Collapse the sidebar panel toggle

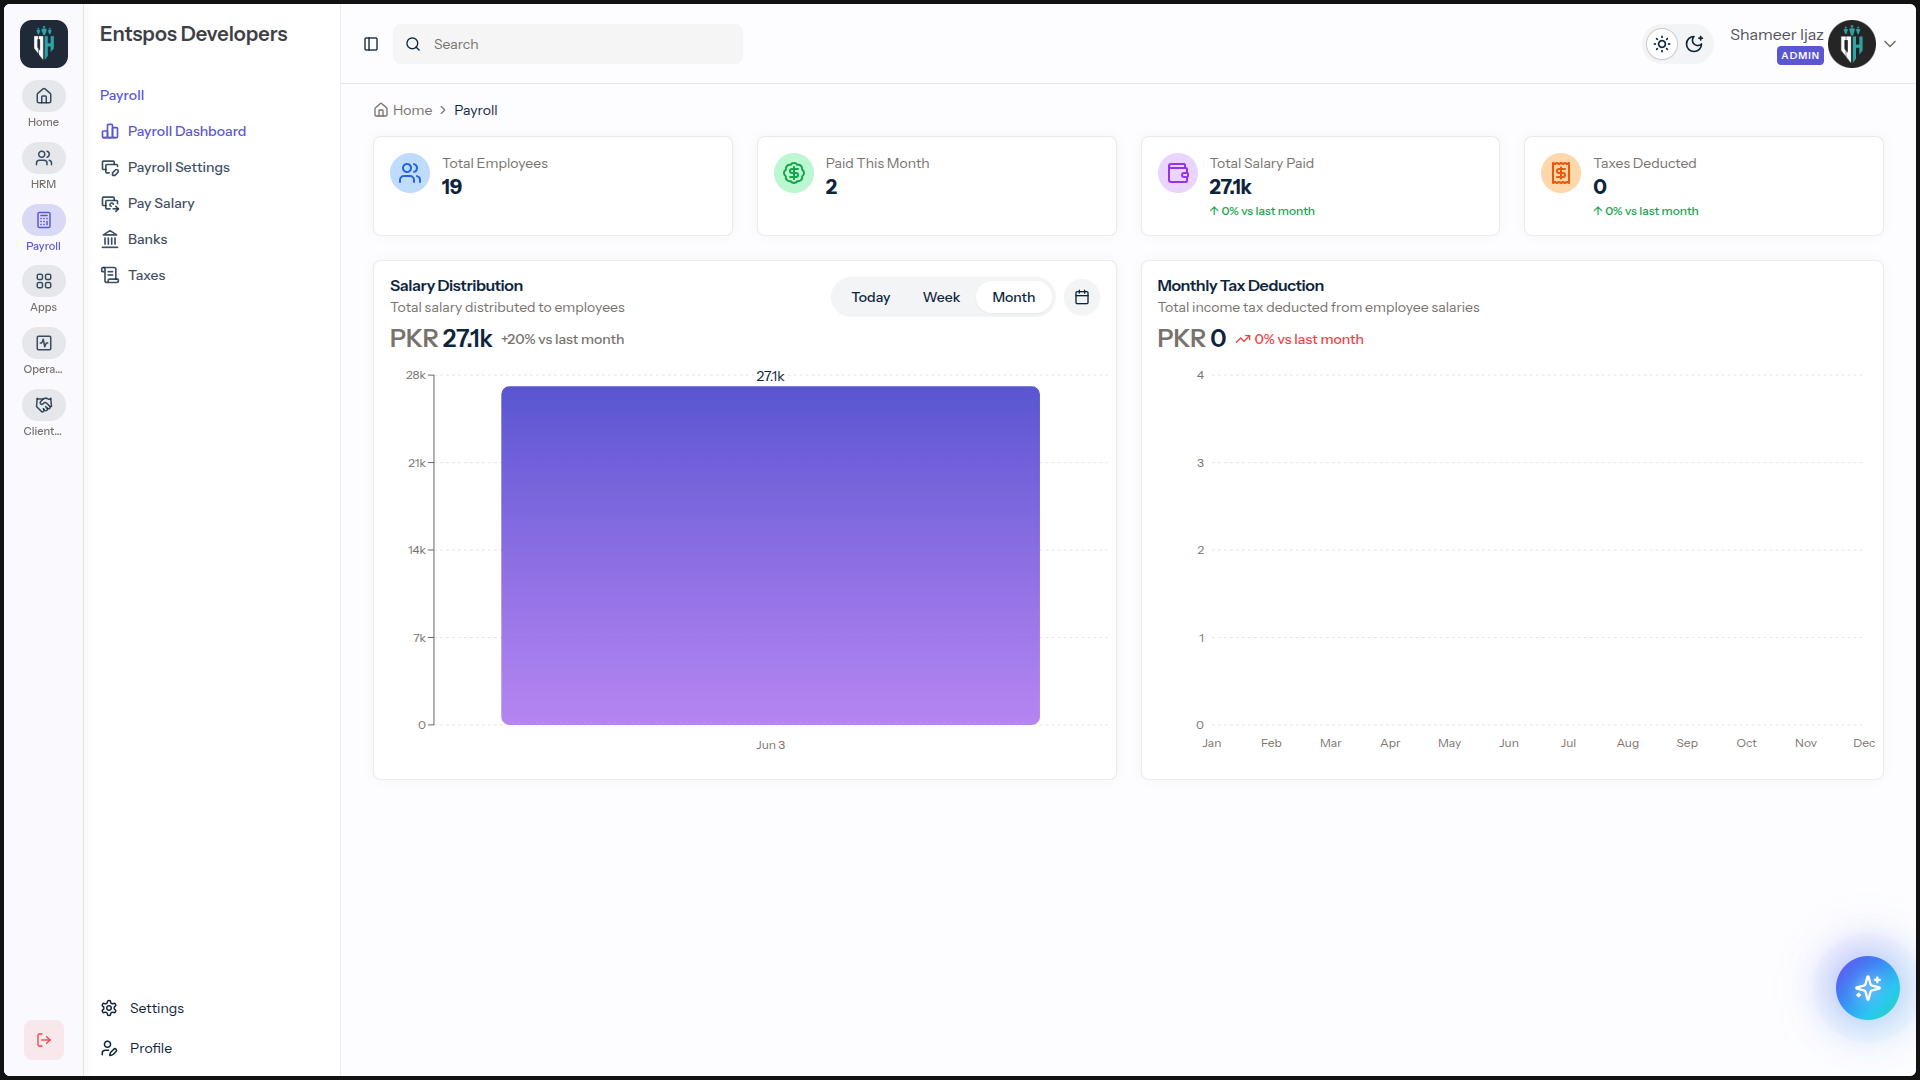coord(371,44)
